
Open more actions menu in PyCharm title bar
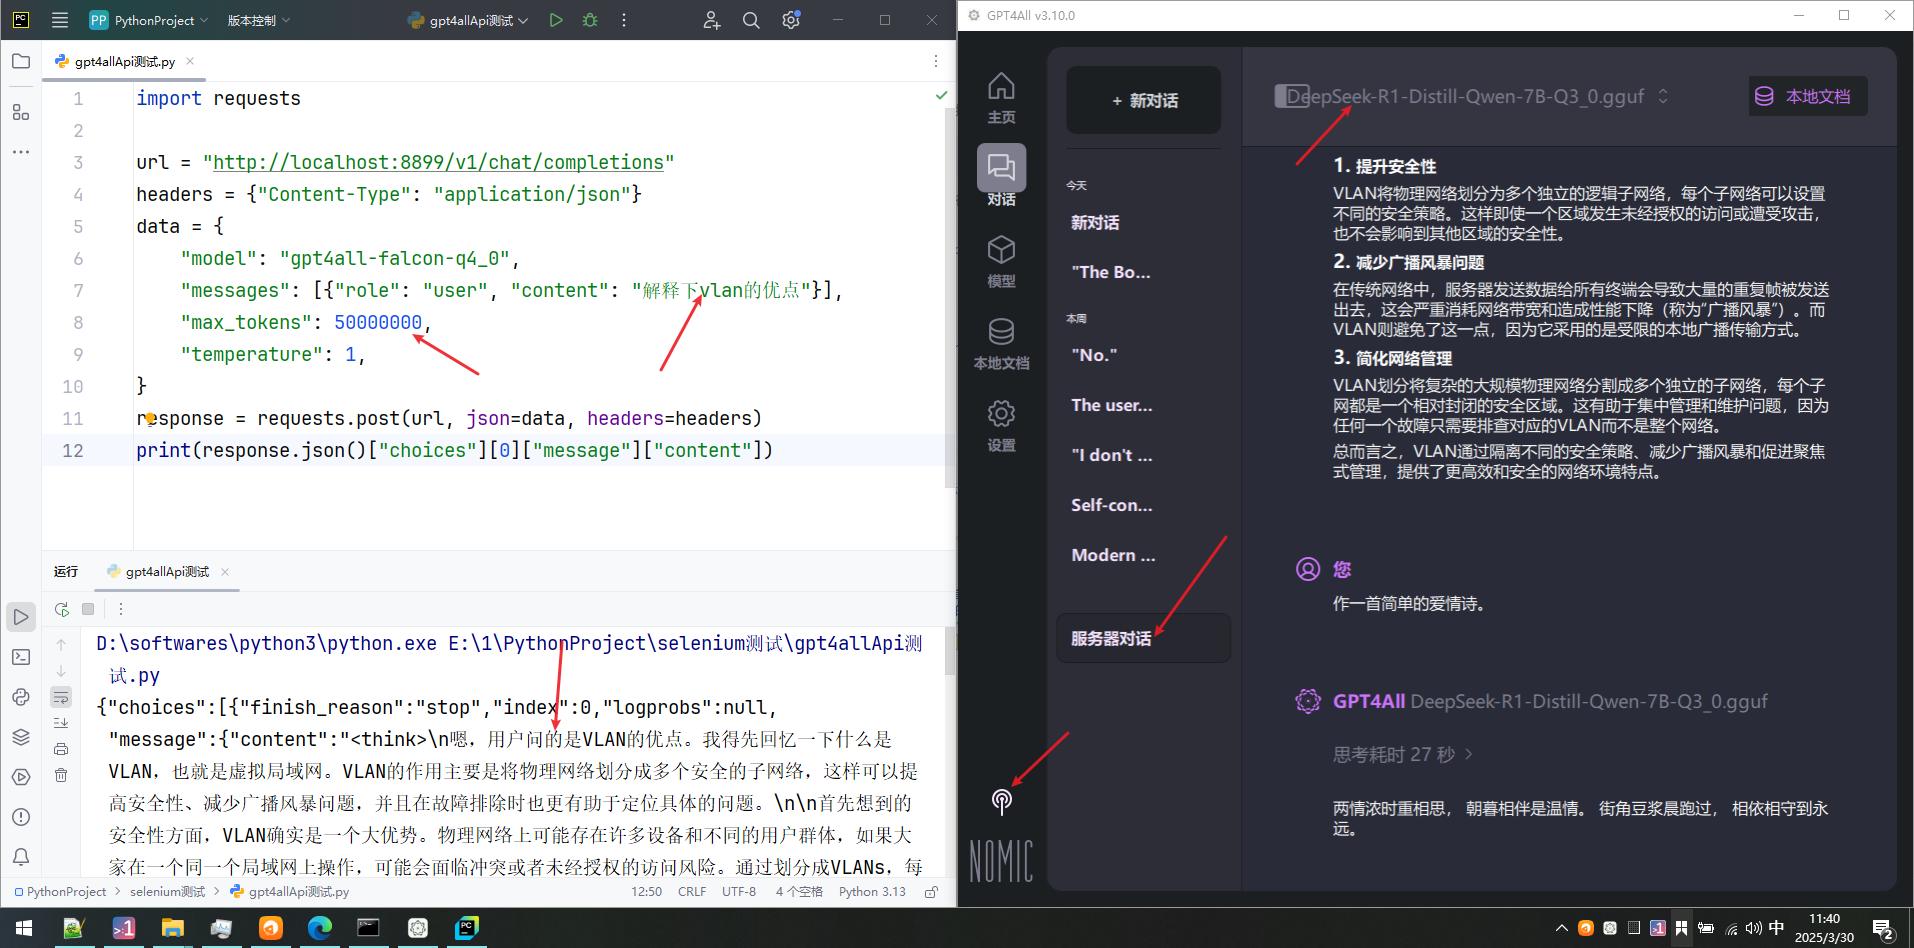click(624, 20)
